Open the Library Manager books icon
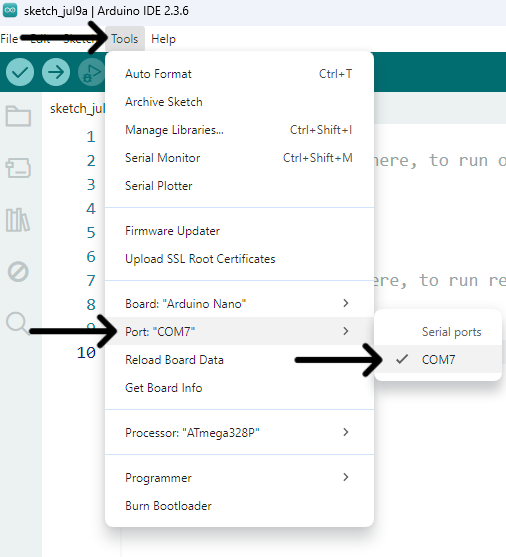 tap(18, 220)
